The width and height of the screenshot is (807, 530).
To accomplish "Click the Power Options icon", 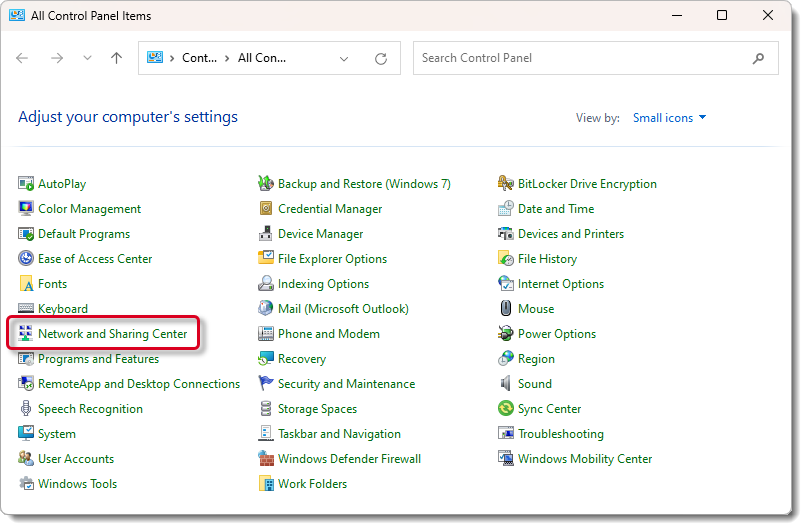I will point(505,333).
